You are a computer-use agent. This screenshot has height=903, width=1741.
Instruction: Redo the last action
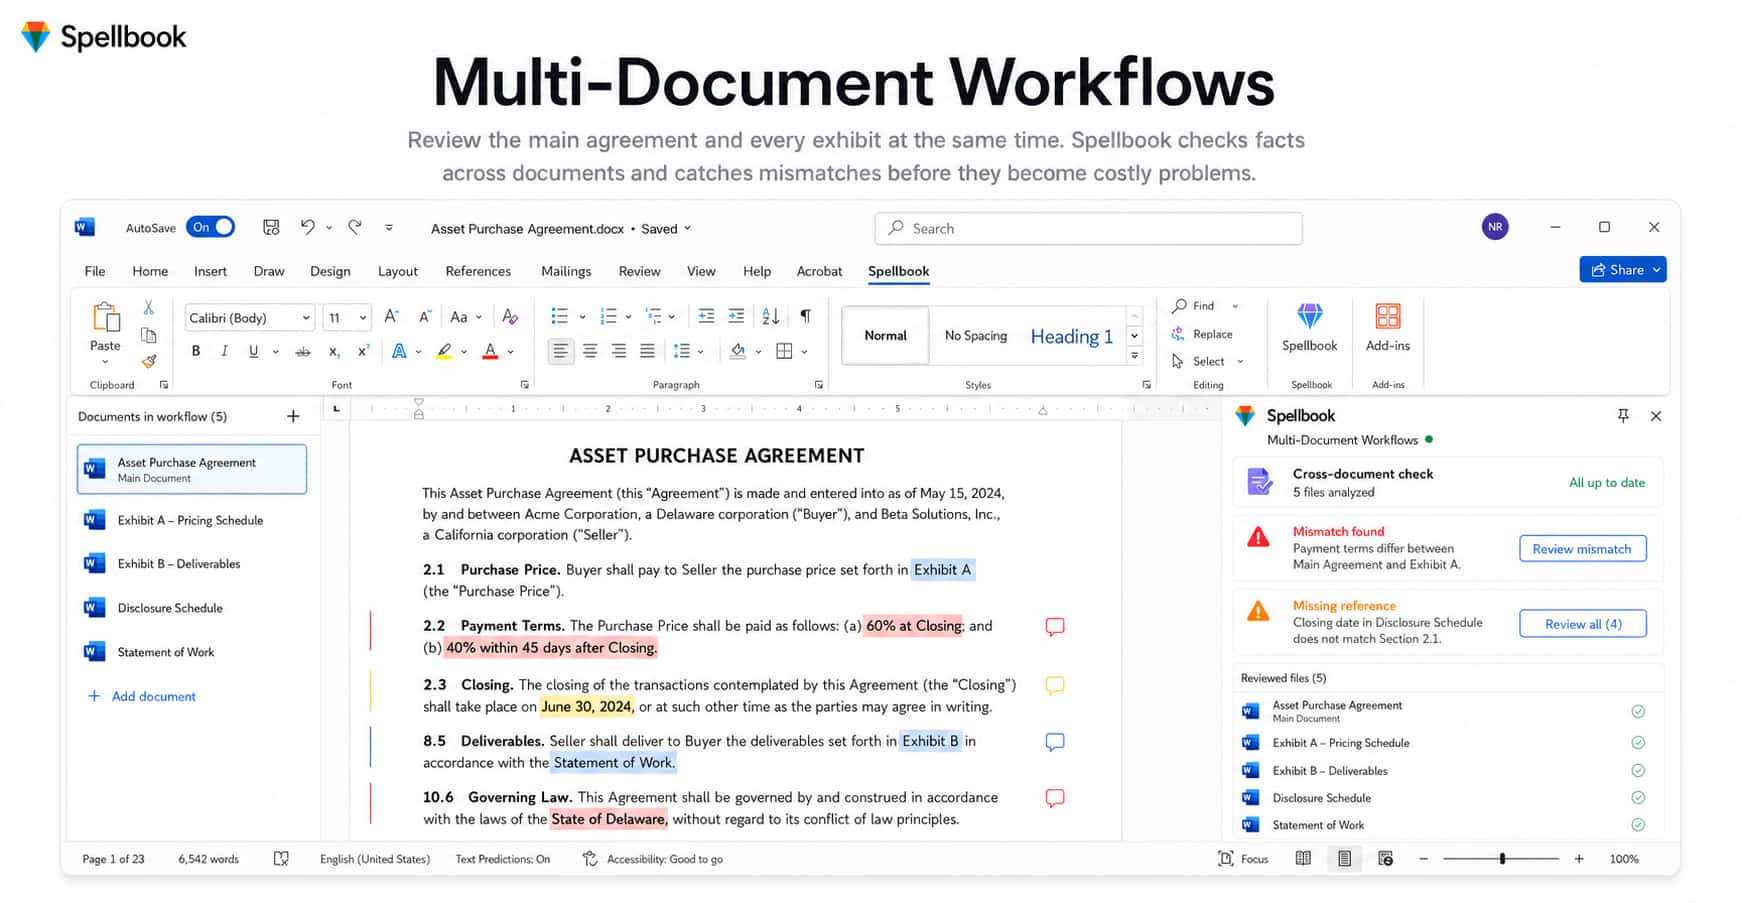coord(355,227)
